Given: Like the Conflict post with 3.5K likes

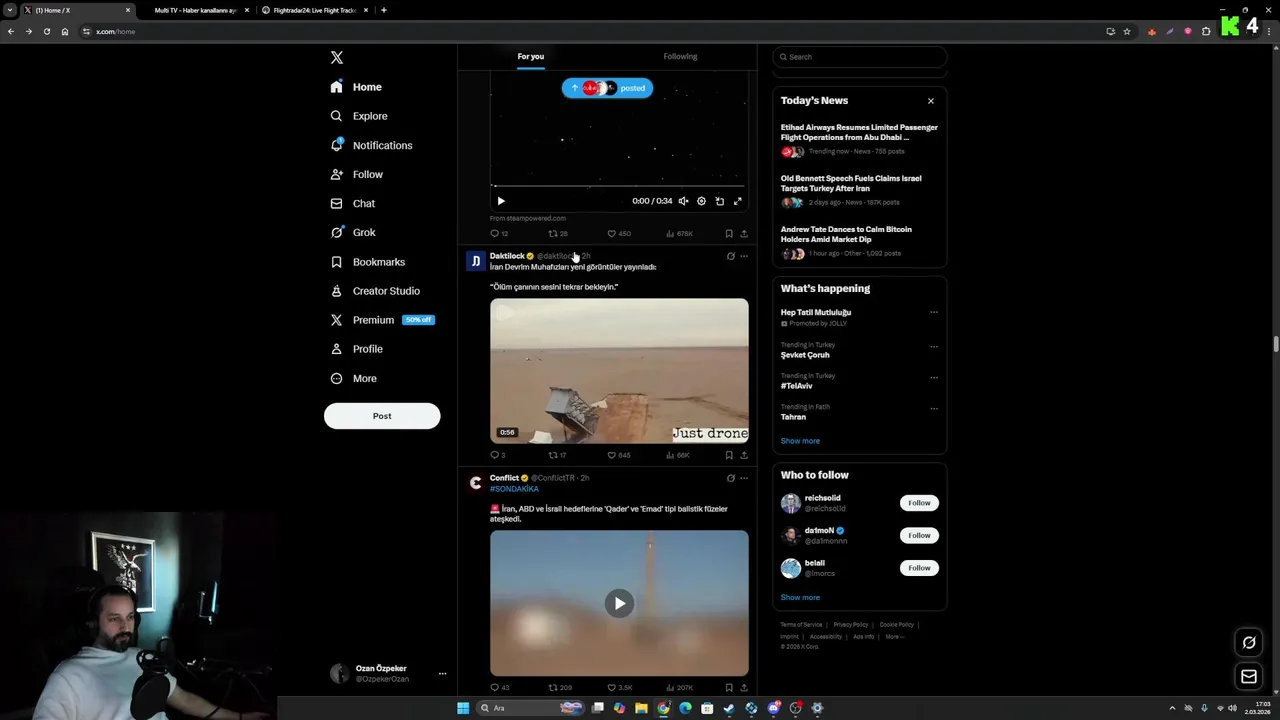Looking at the screenshot, I should 620,688.
